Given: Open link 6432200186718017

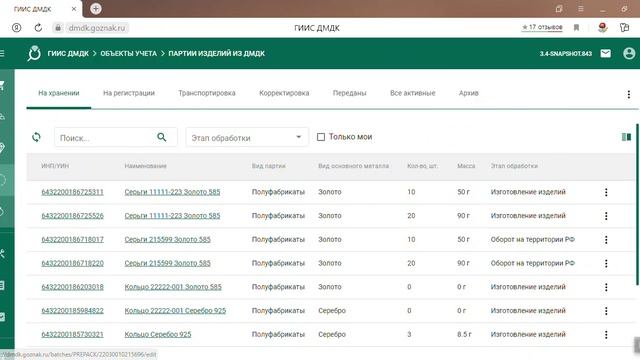Looking at the screenshot, I should [72, 240].
